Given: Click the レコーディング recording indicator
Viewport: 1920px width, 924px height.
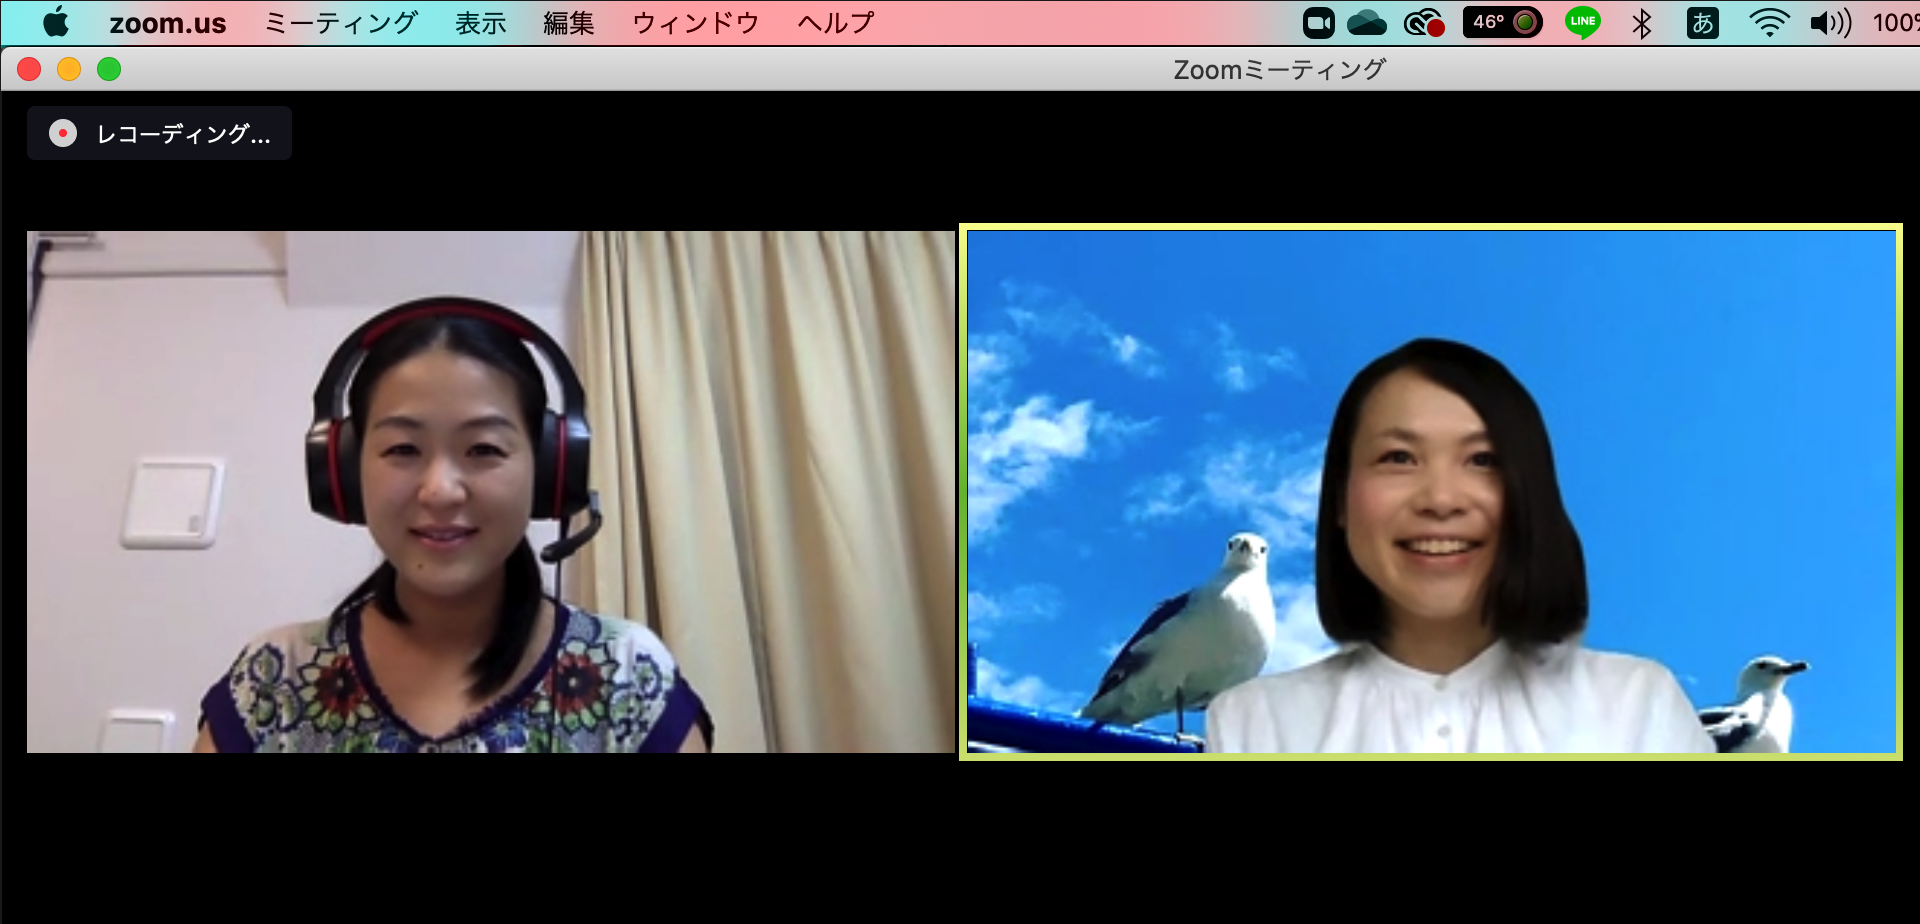Looking at the screenshot, I should [x=160, y=133].
